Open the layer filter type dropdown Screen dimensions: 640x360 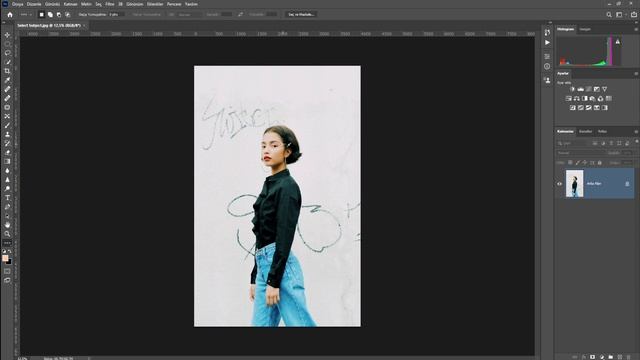[573, 143]
